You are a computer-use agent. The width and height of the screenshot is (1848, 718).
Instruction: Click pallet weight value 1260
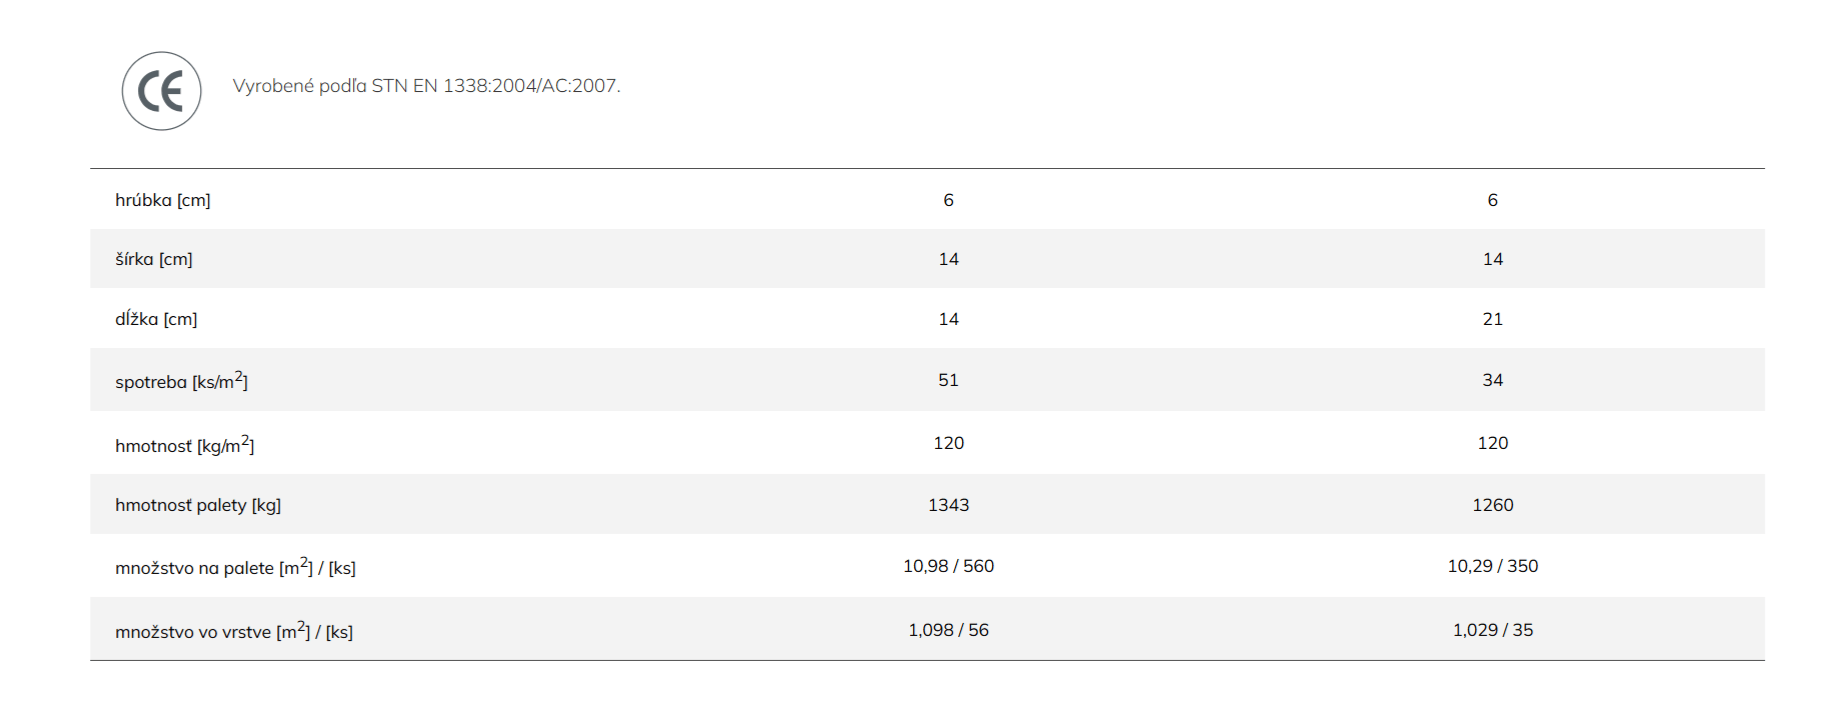tap(1493, 505)
